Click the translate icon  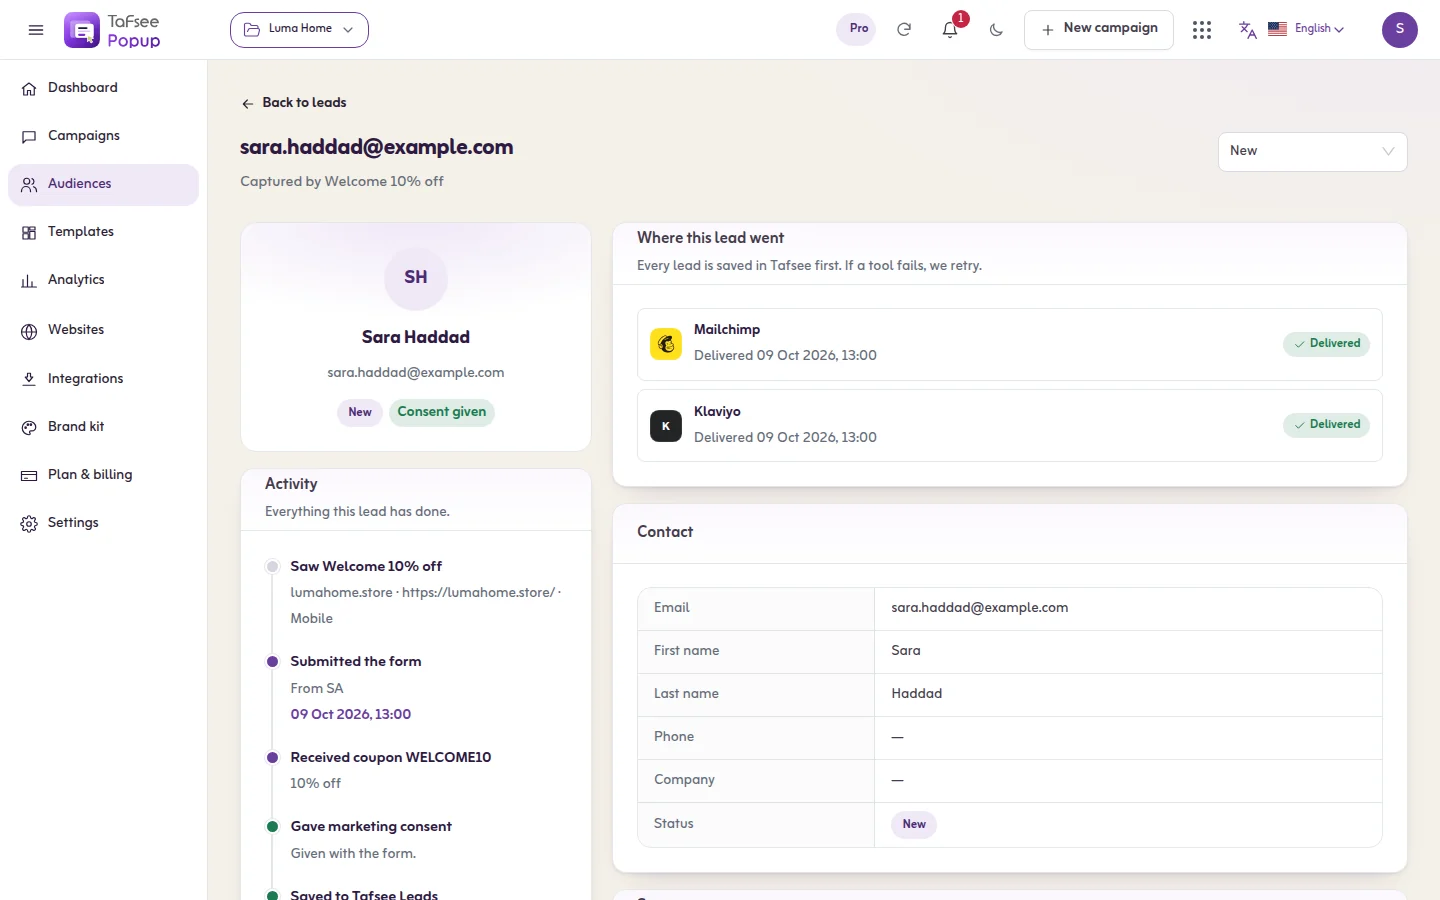[1247, 30]
